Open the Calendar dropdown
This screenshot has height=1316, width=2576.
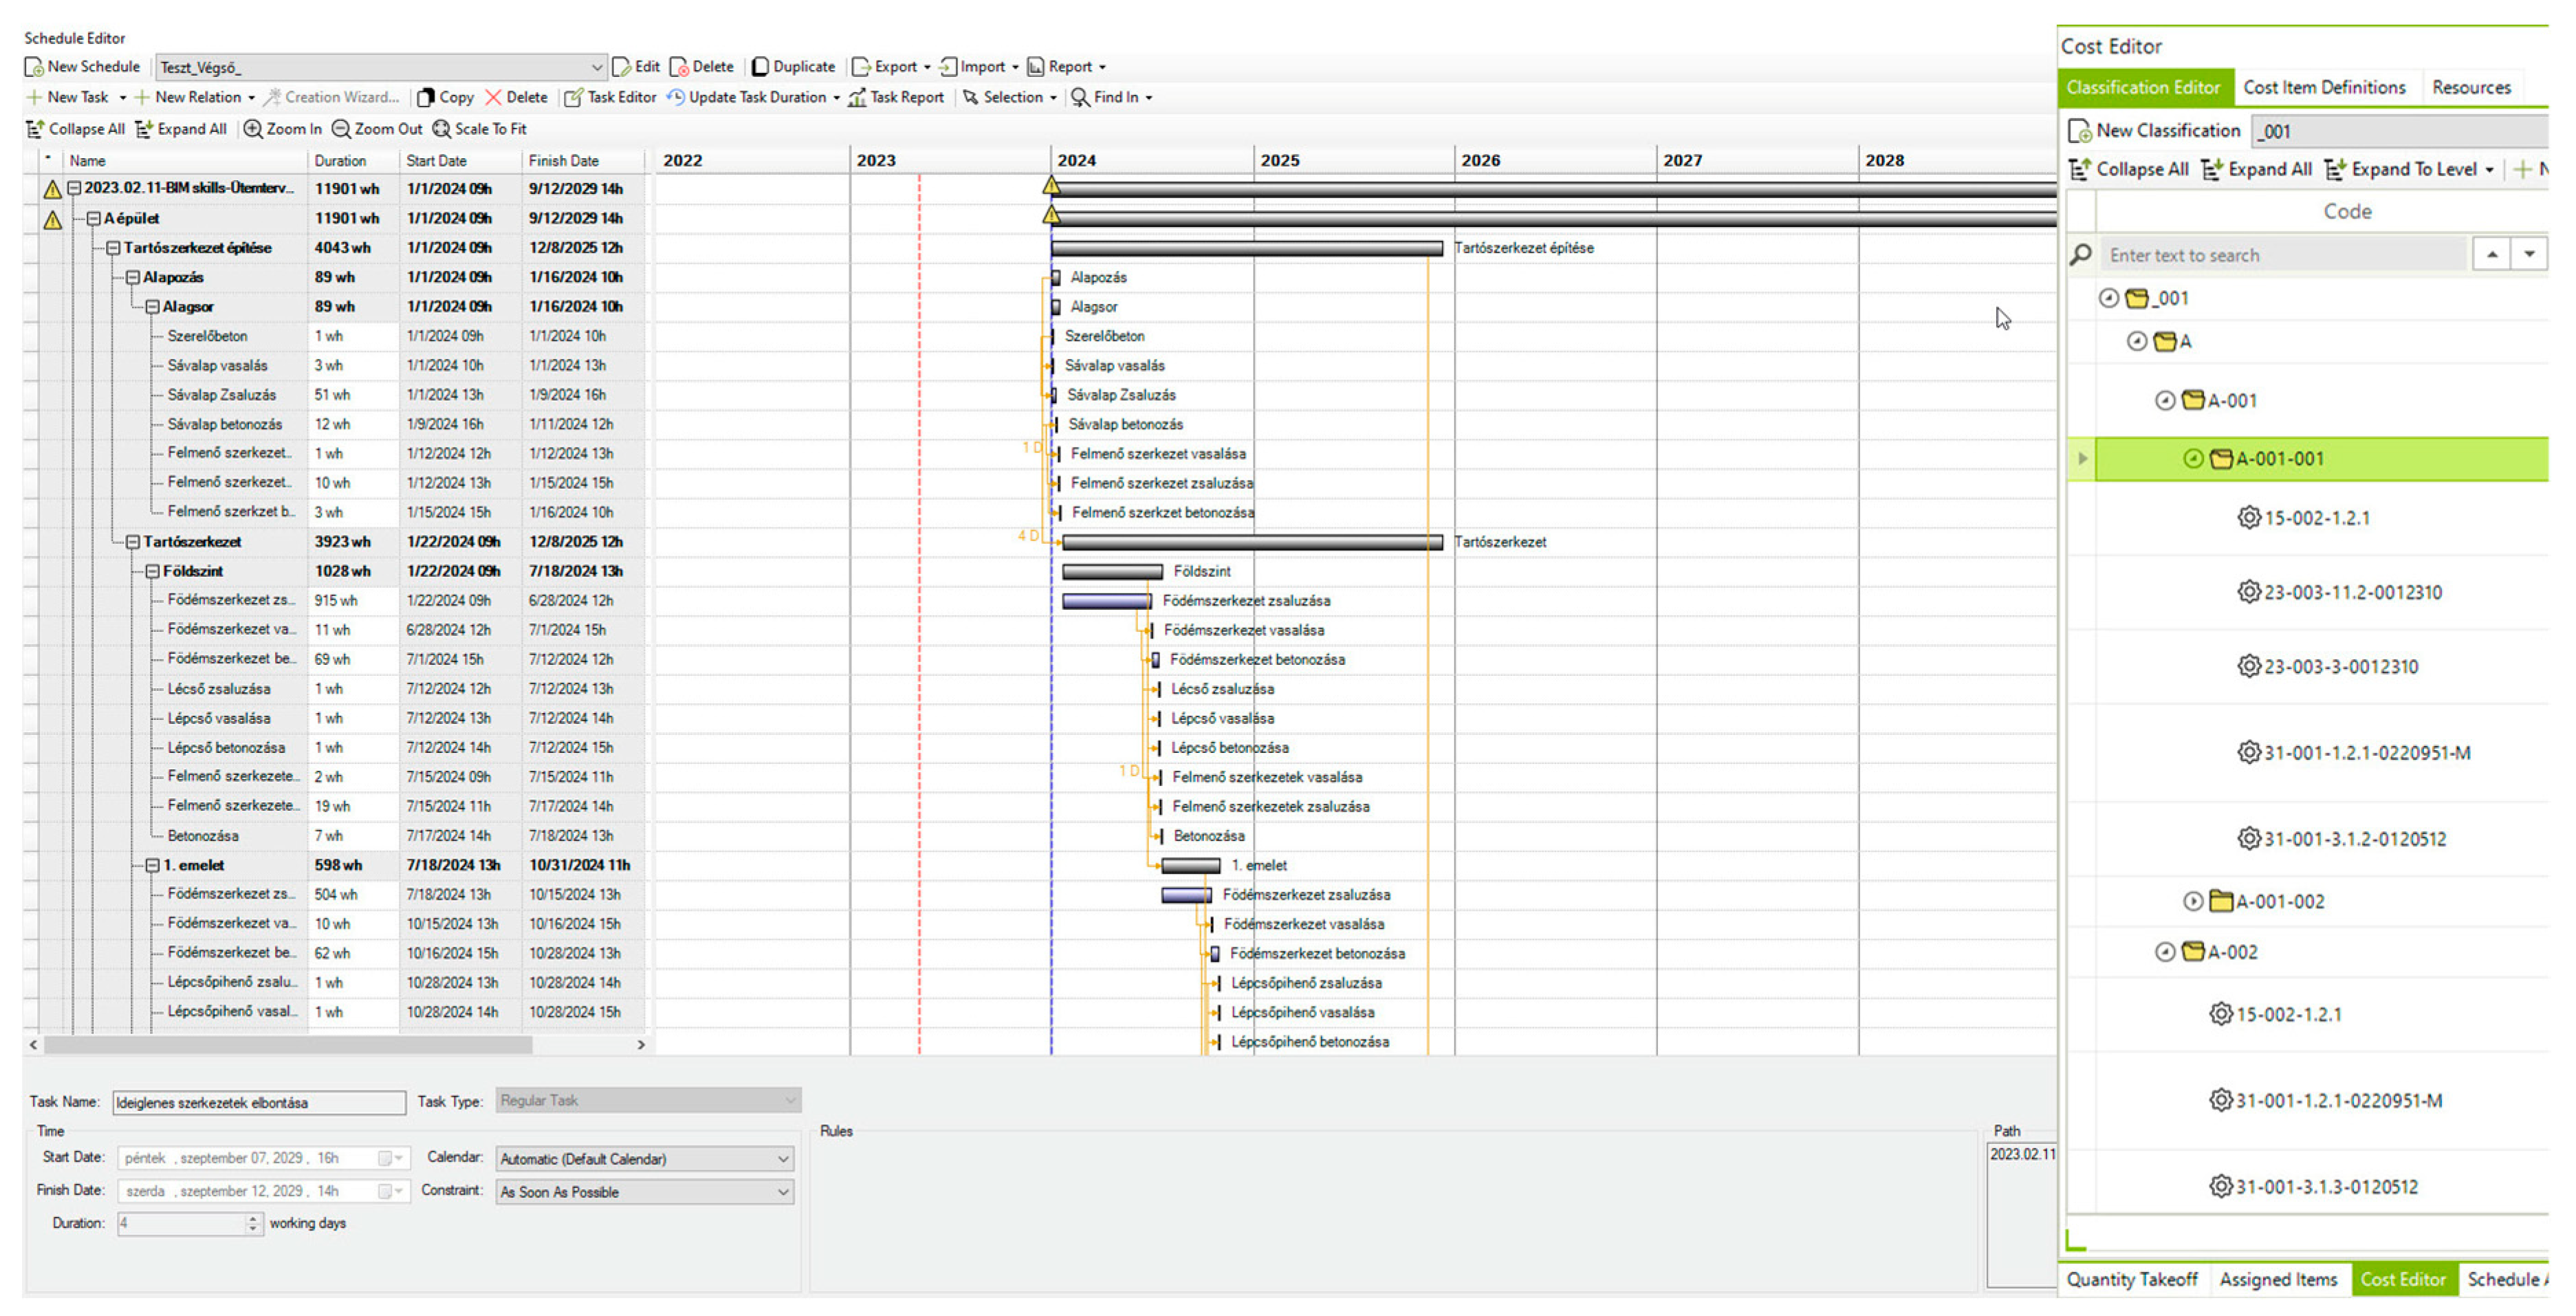pos(783,1159)
